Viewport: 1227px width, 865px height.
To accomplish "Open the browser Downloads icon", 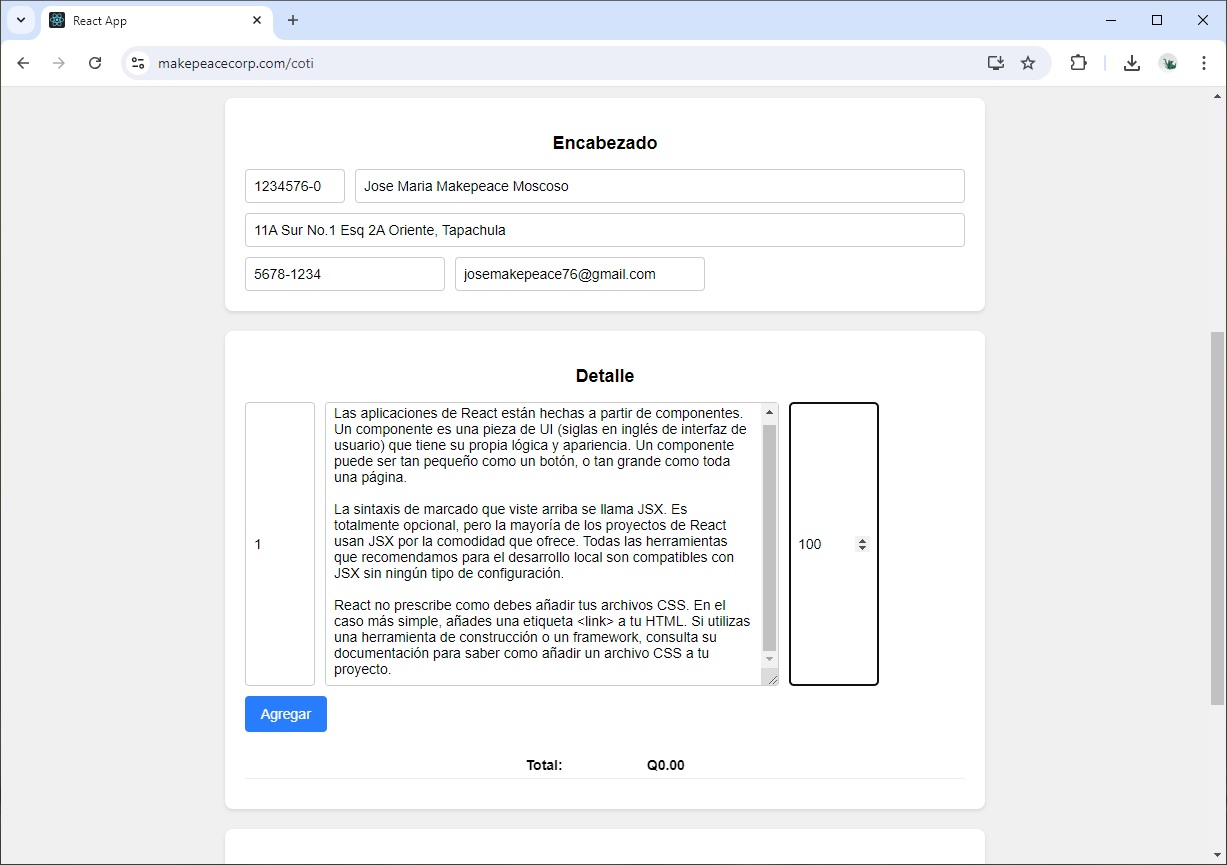I will [1132, 63].
